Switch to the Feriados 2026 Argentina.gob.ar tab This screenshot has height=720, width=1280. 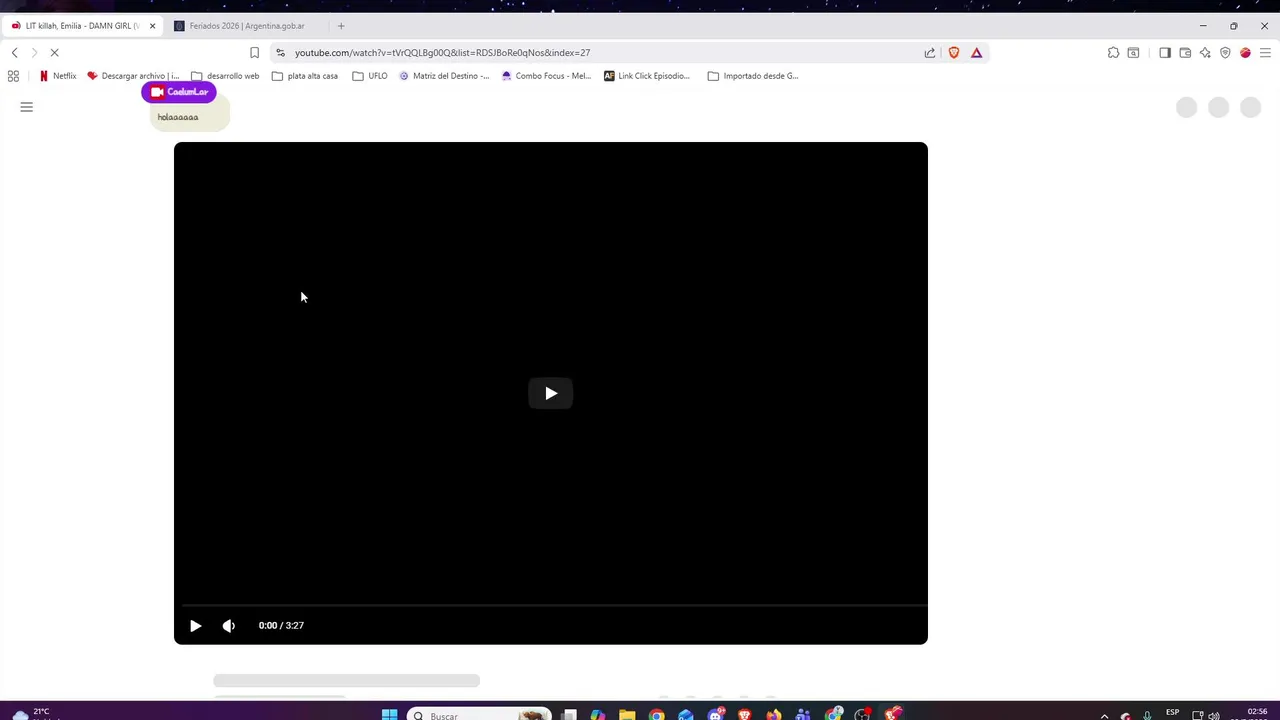(x=246, y=26)
